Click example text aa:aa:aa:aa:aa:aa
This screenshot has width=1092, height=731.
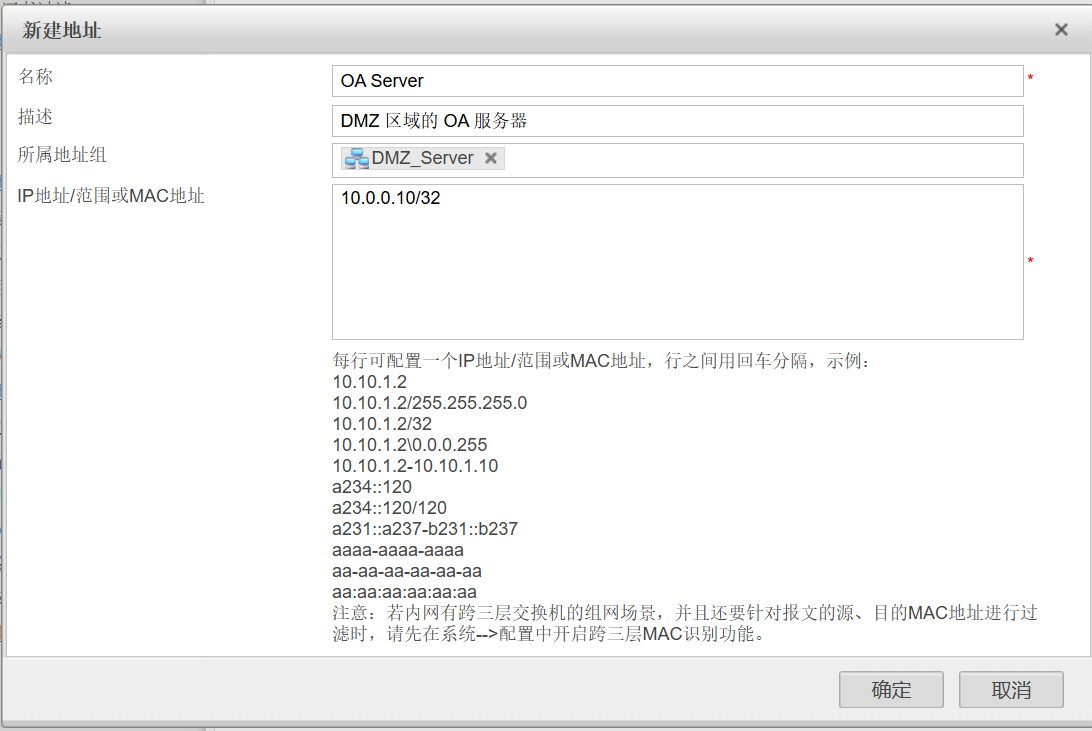coord(405,592)
